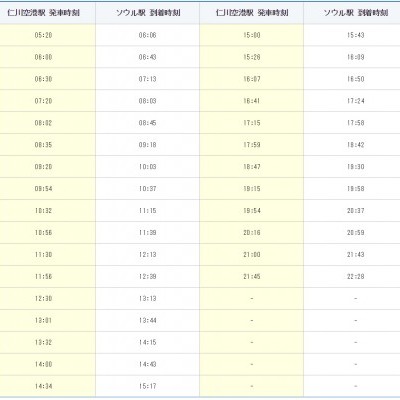
Task: Select the 12:30 departure time cell
Action: [43, 299]
